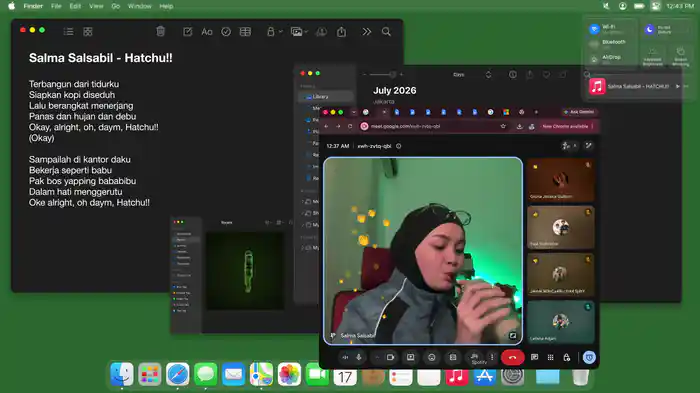
Task: Click the info icon in the Photos toolbar
Action: 512,75
